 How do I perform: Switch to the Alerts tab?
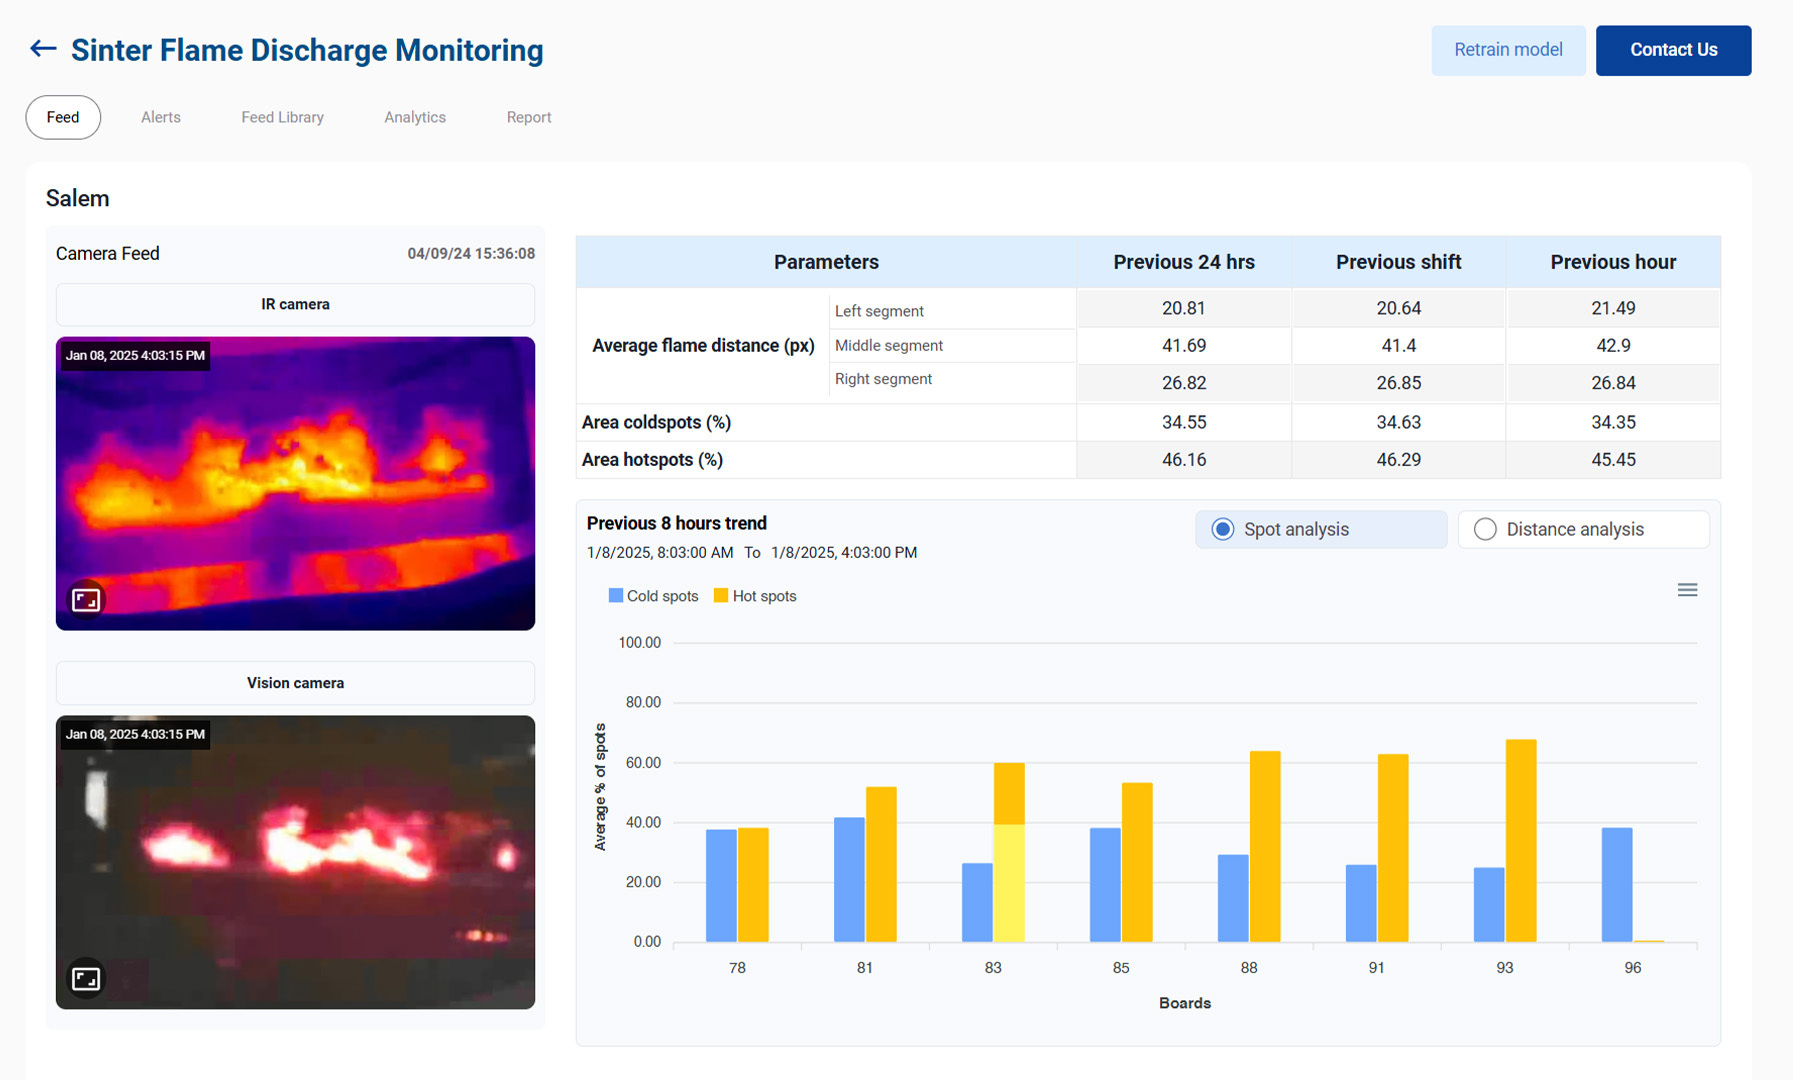(160, 117)
